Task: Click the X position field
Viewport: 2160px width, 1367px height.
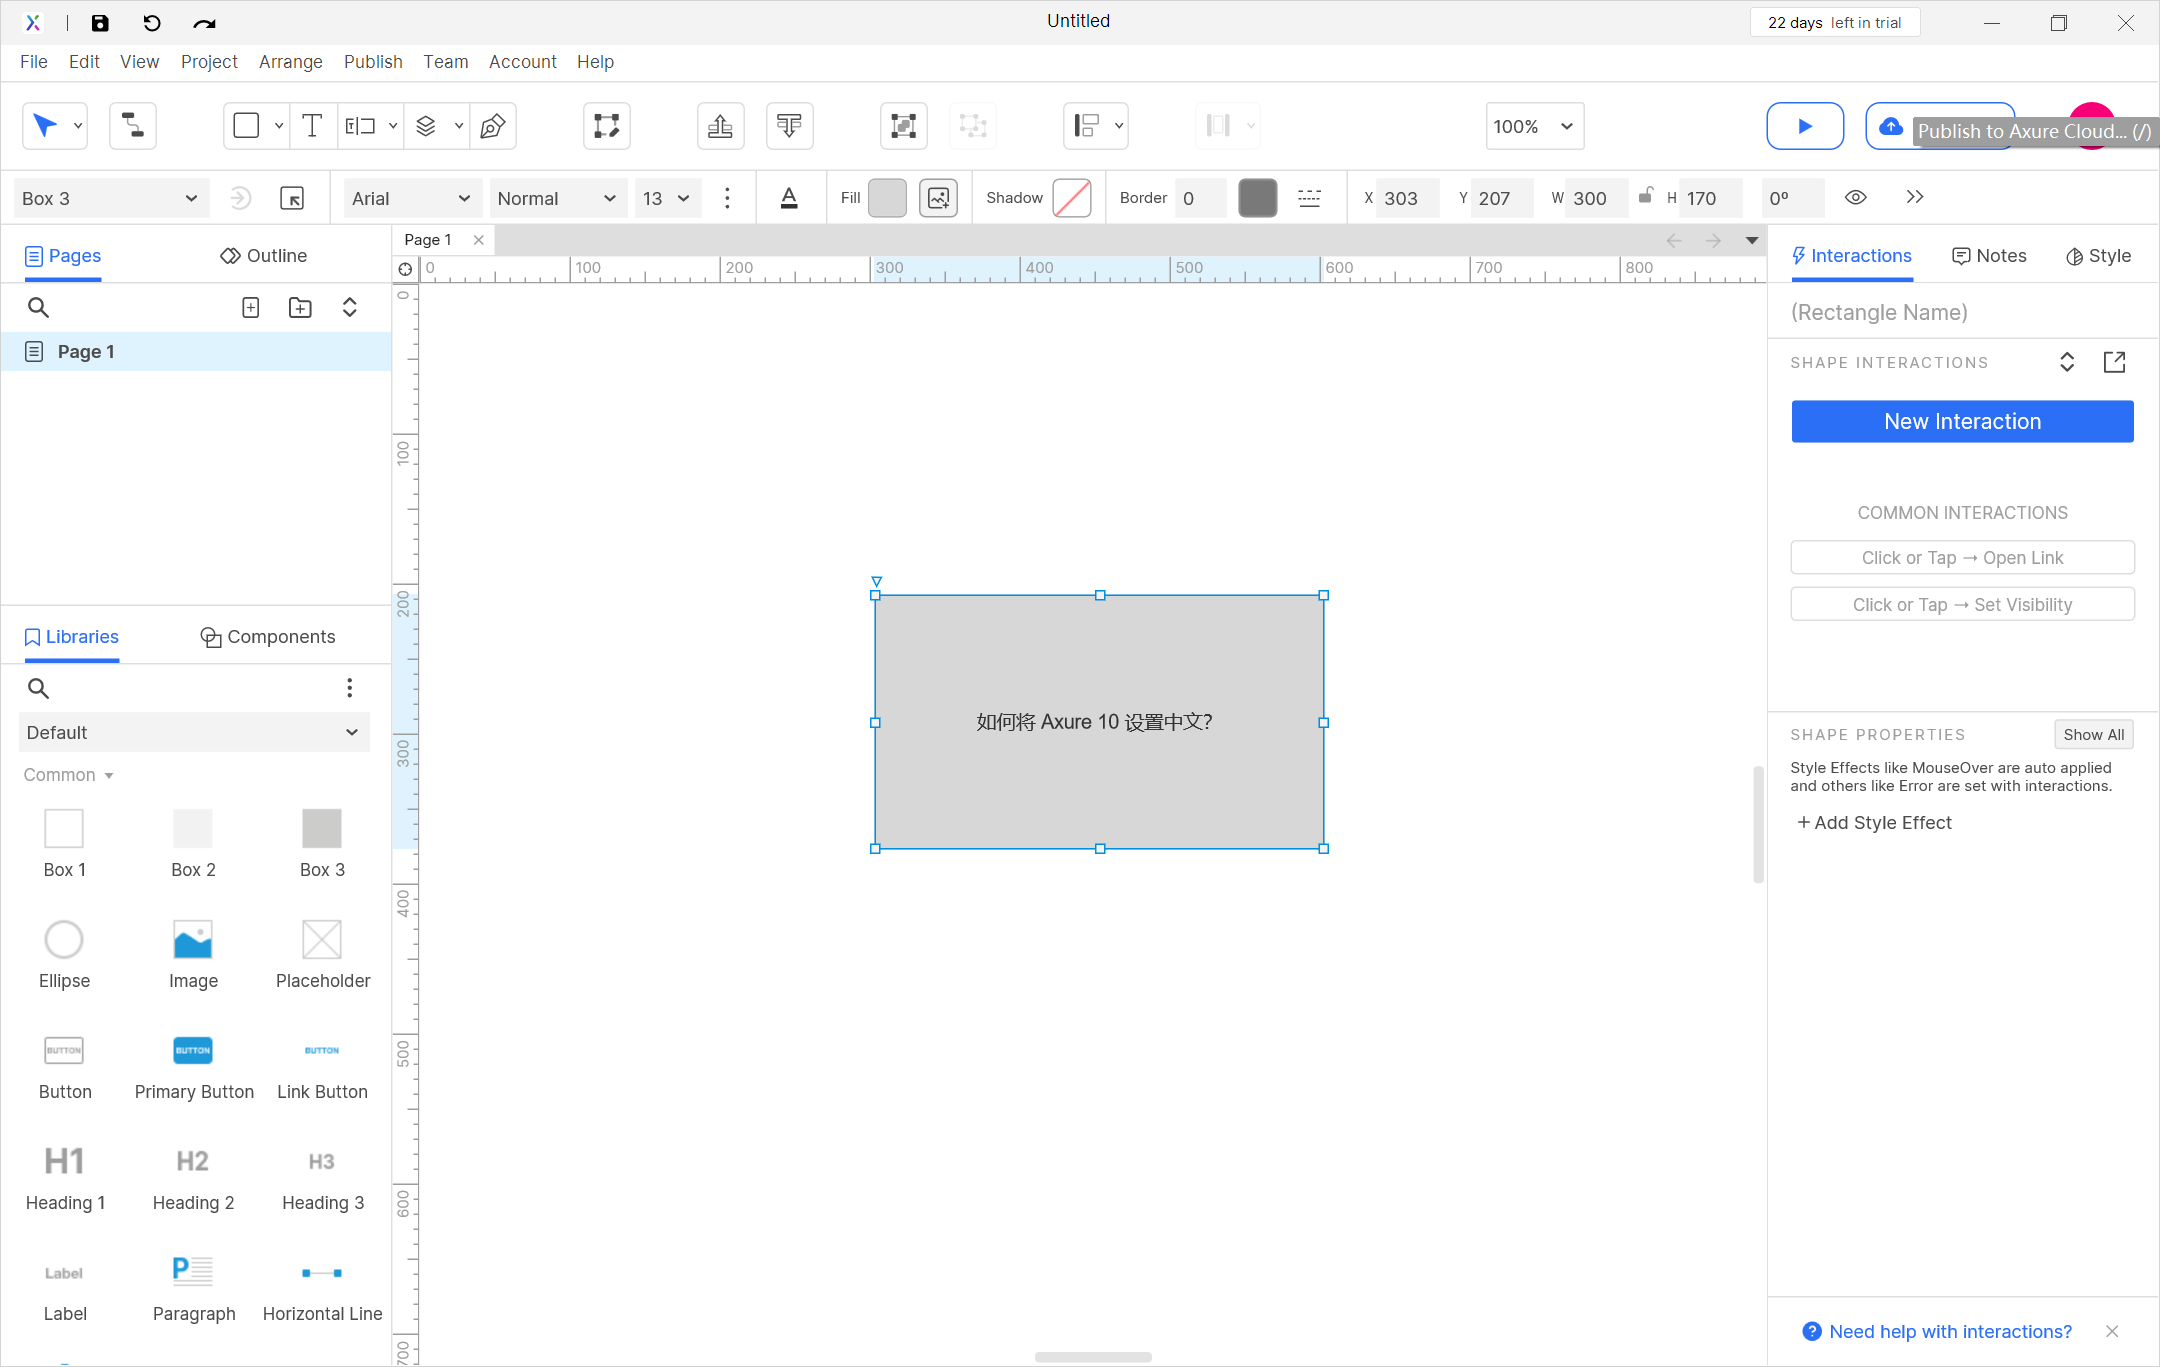Action: pos(1406,198)
